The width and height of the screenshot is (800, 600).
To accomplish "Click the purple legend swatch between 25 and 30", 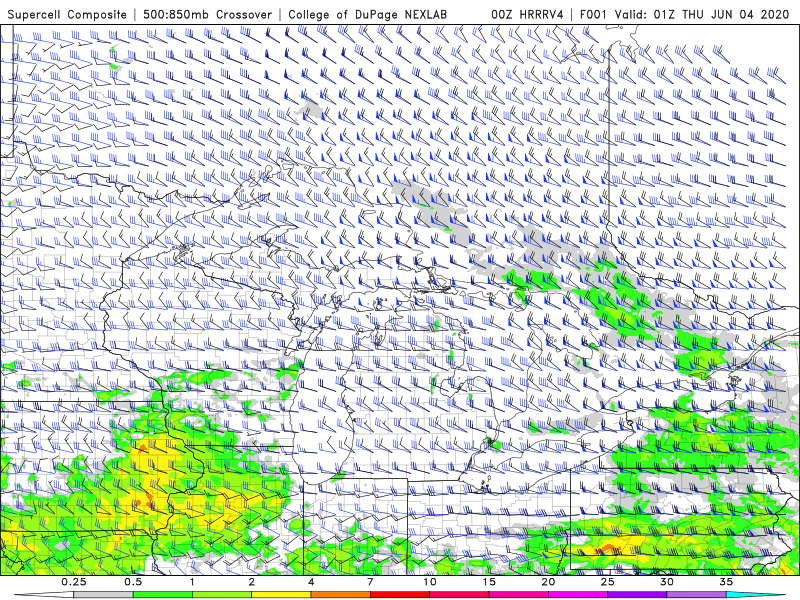I will (637, 595).
